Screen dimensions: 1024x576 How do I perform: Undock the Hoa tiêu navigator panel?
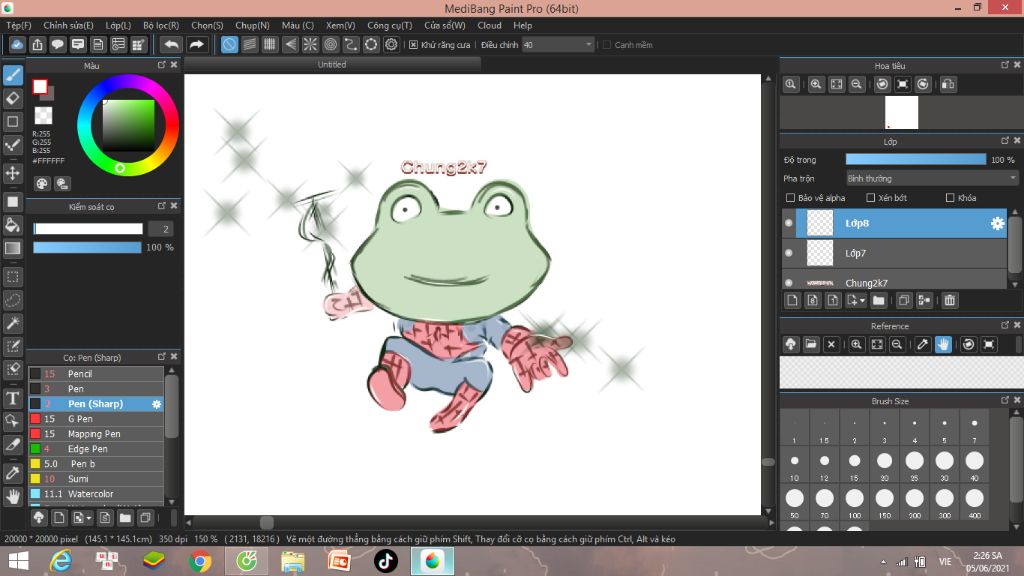click(x=1004, y=65)
